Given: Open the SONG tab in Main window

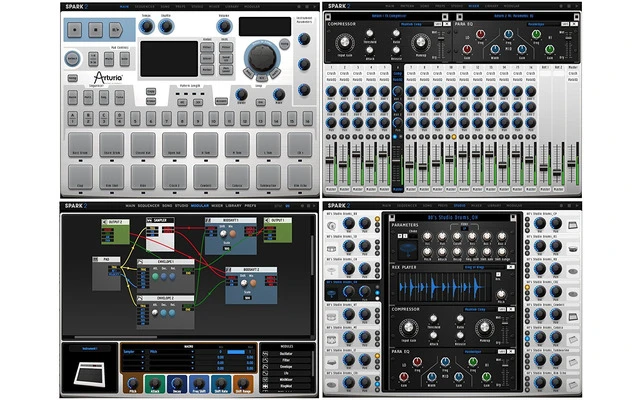Looking at the screenshot, I should click(165, 7).
